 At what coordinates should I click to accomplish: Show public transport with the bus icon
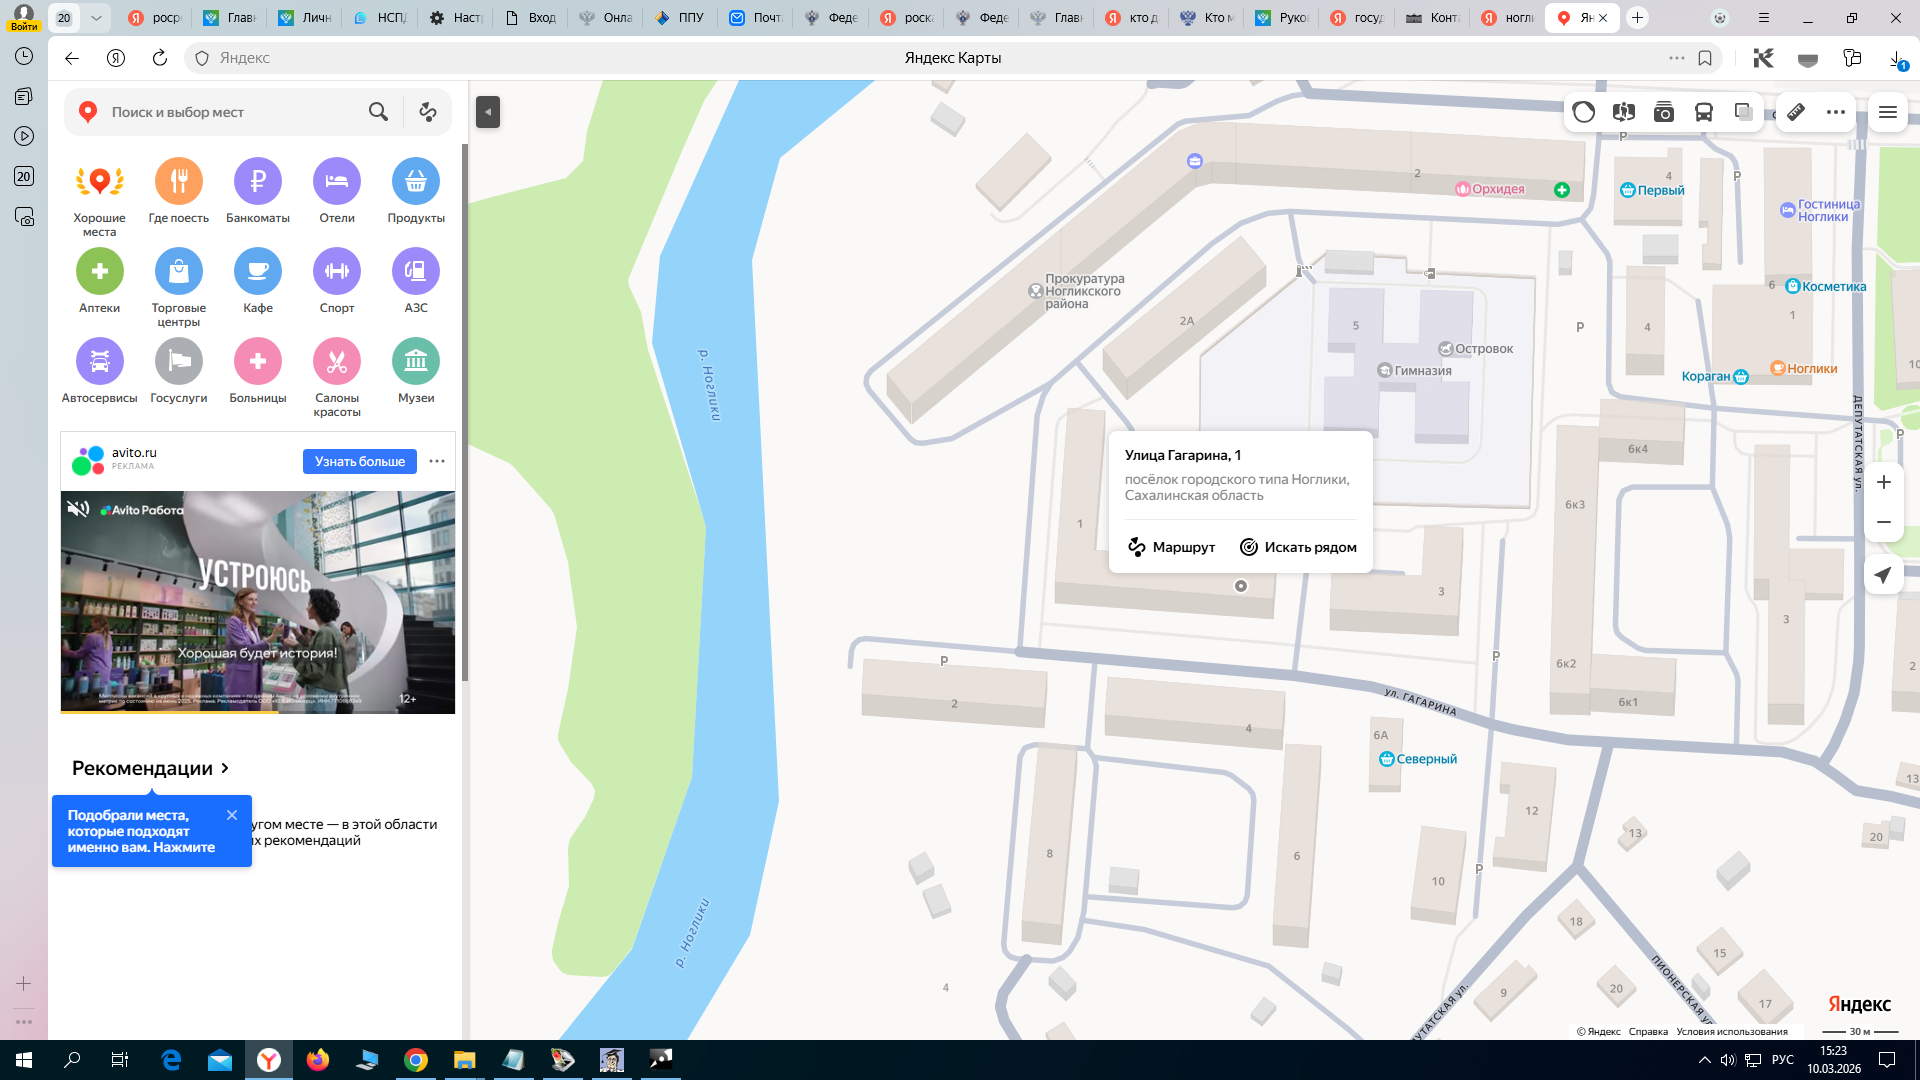tap(1704, 112)
